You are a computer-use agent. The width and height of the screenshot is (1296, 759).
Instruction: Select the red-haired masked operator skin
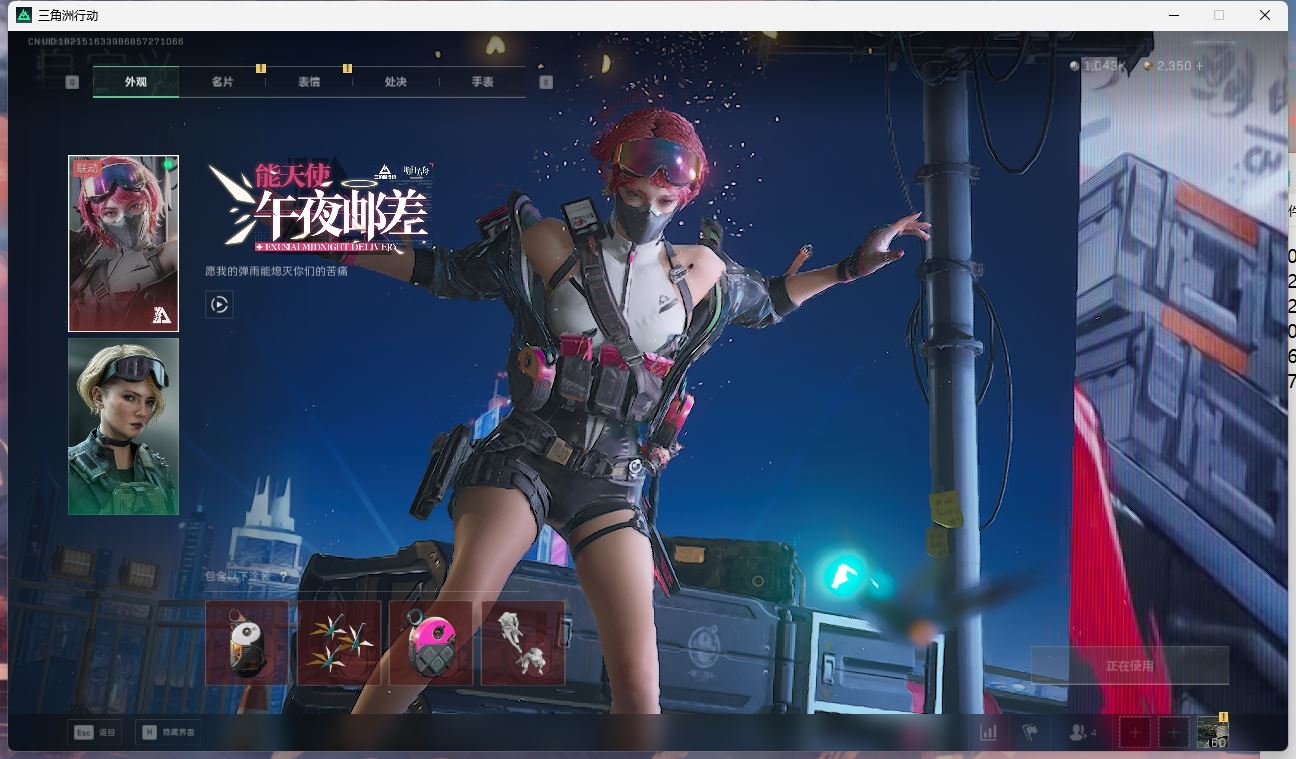point(123,243)
